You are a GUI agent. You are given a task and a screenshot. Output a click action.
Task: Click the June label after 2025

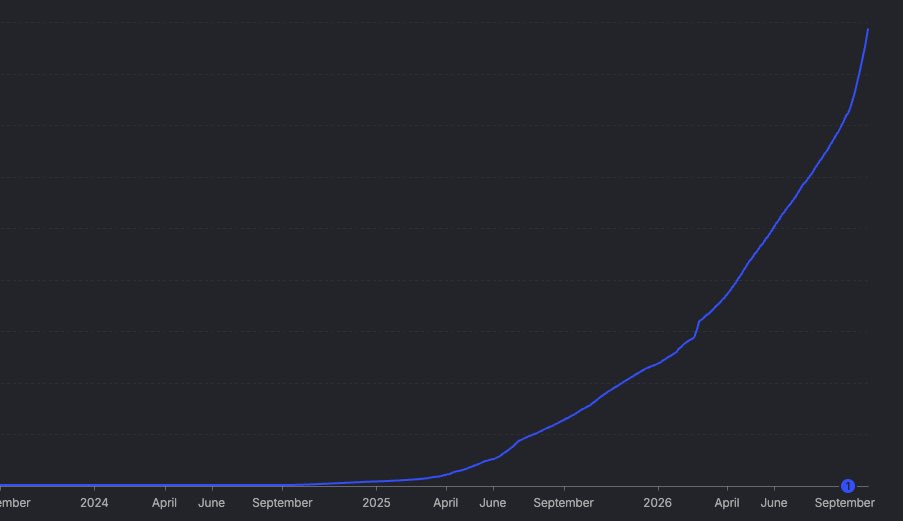point(493,503)
